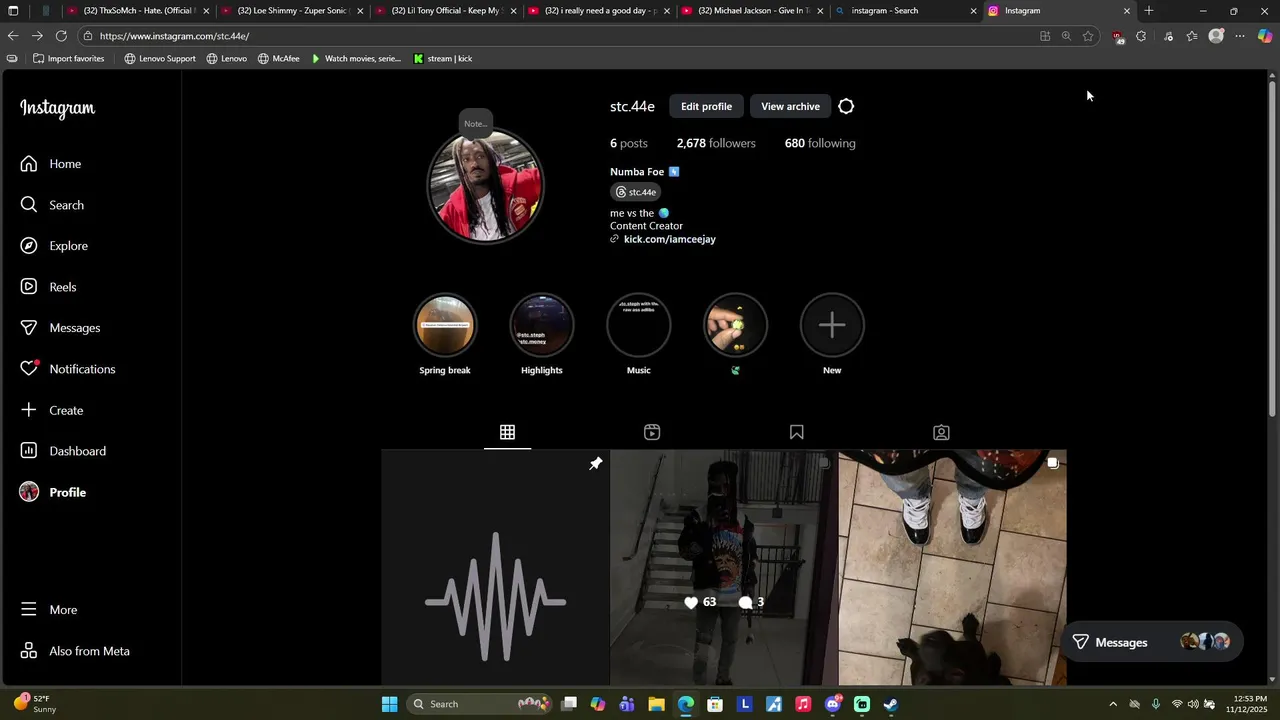Open the profile settings gear icon
The height and width of the screenshot is (720, 1280).
point(846,106)
